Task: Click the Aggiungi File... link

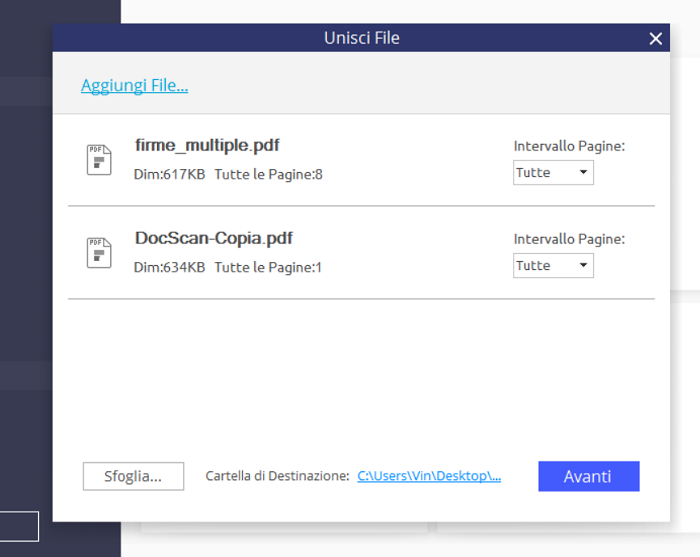Action: click(134, 85)
